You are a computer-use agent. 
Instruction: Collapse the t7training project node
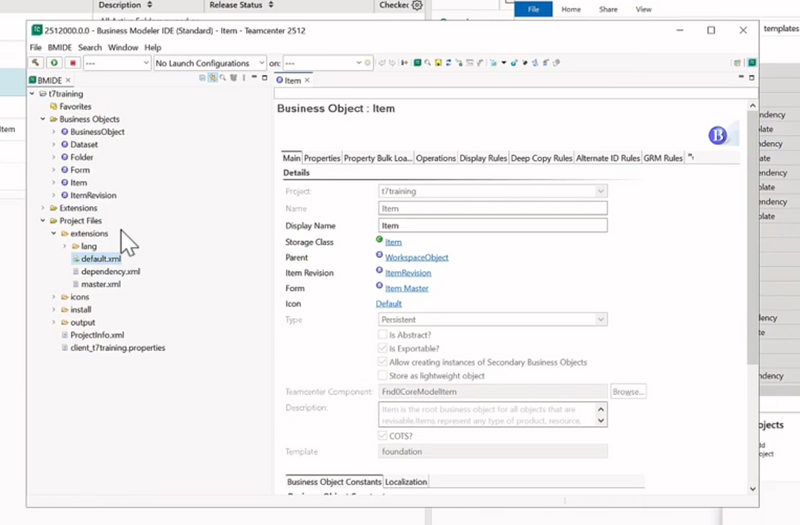pos(32,94)
